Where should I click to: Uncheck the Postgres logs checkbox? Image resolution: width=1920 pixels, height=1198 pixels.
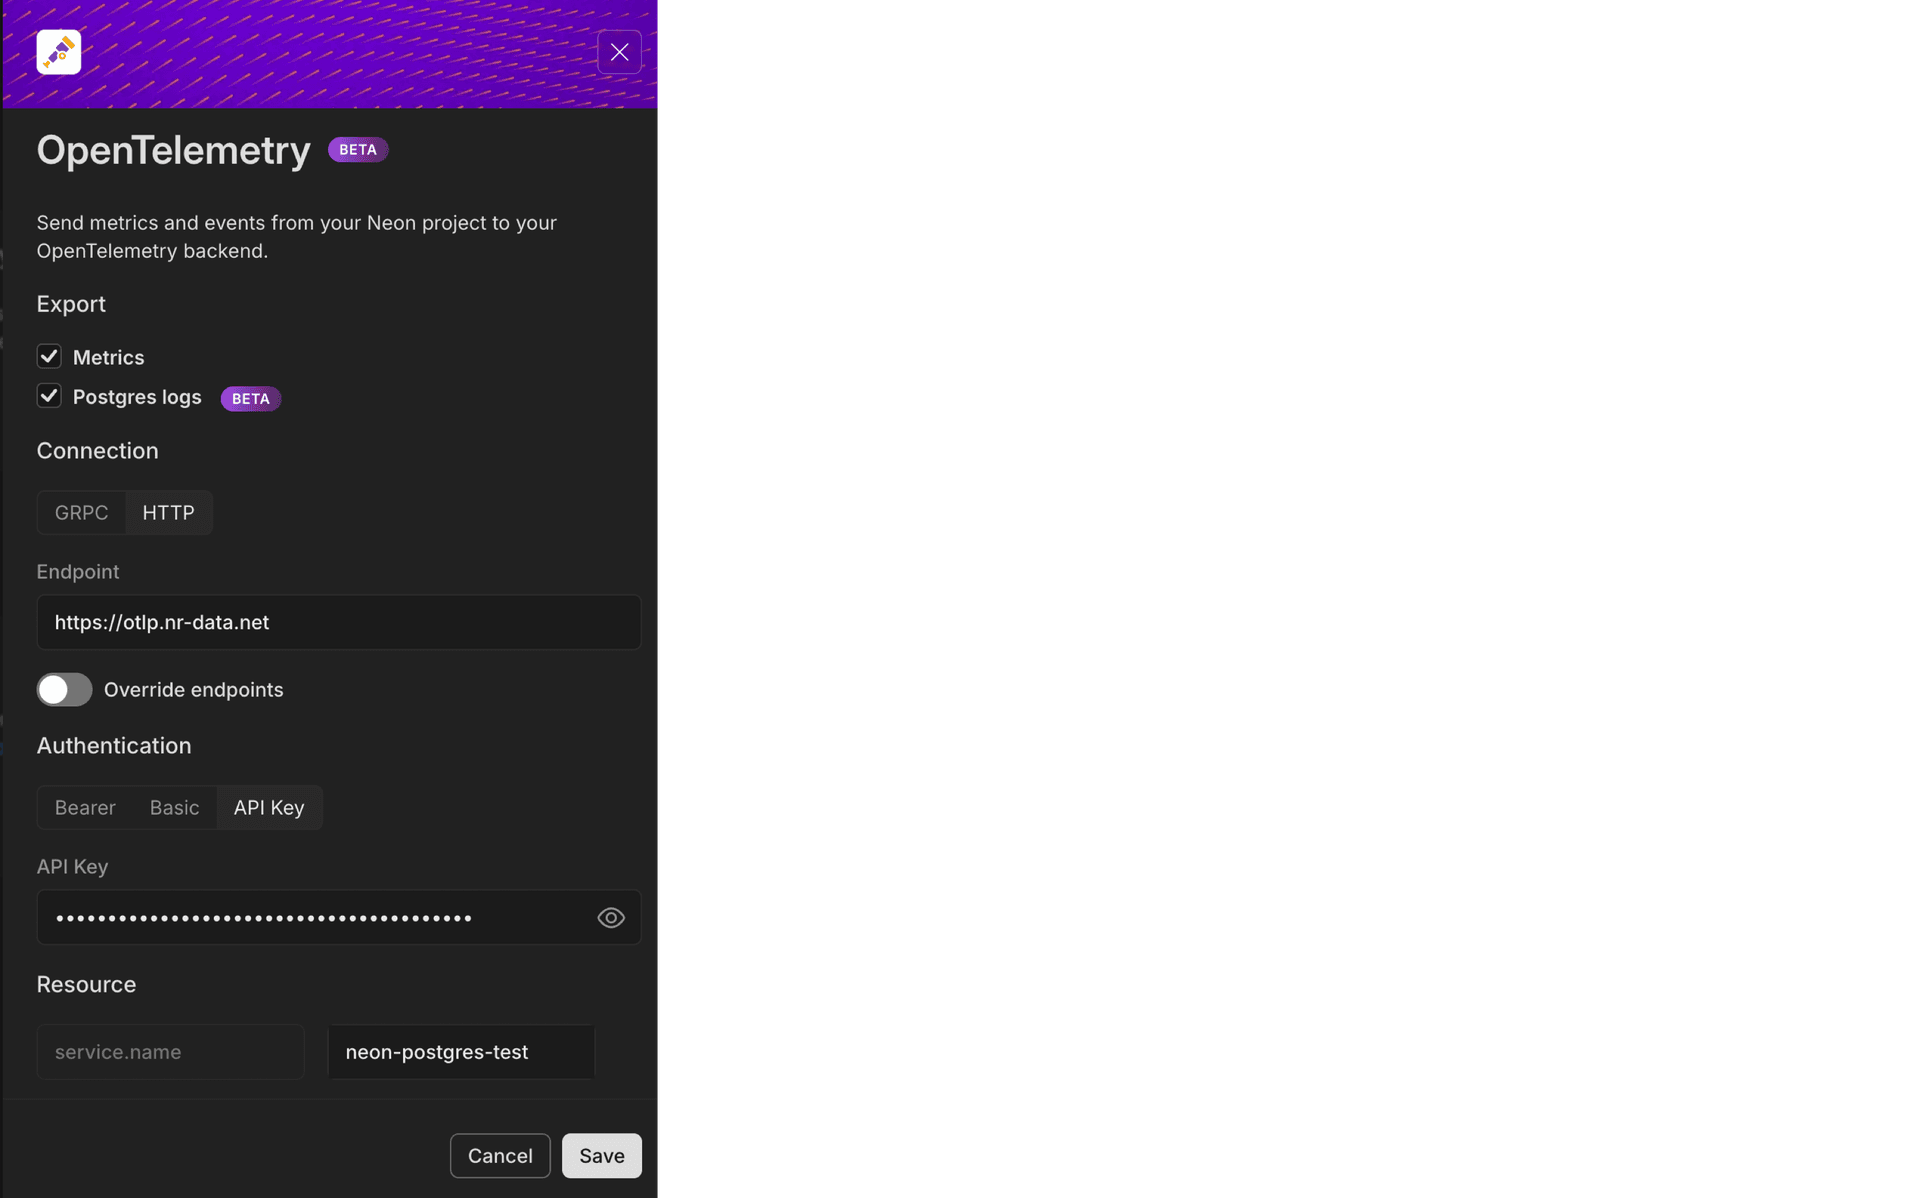tap(49, 396)
